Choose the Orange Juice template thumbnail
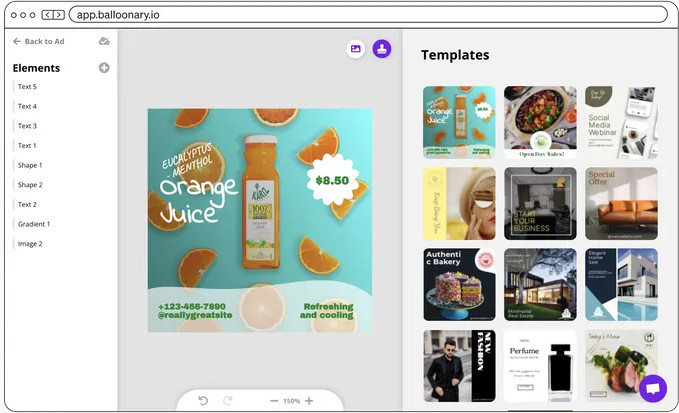 coord(459,122)
